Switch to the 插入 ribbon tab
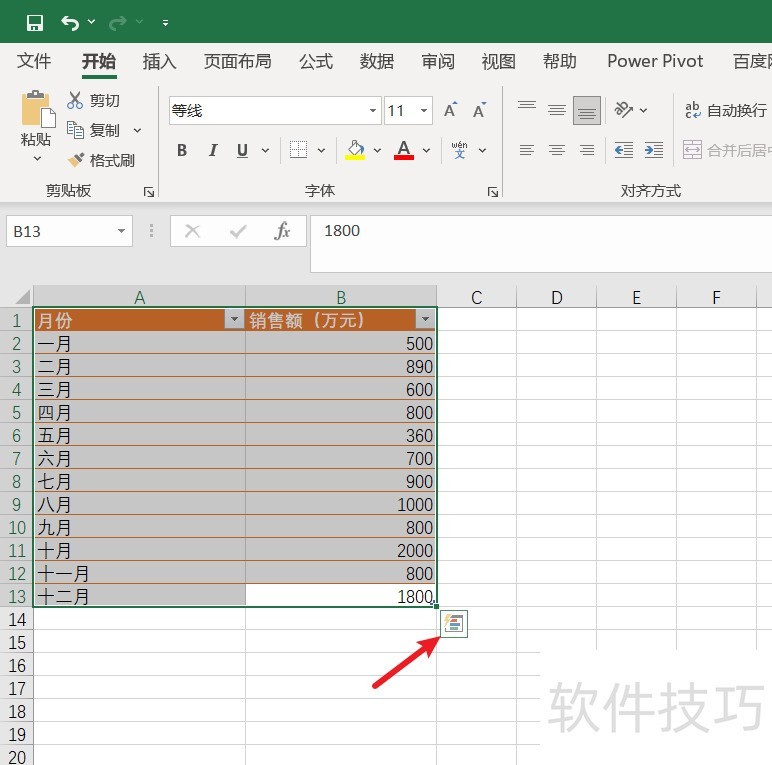This screenshot has height=765, width=772. click(x=159, y=61)
